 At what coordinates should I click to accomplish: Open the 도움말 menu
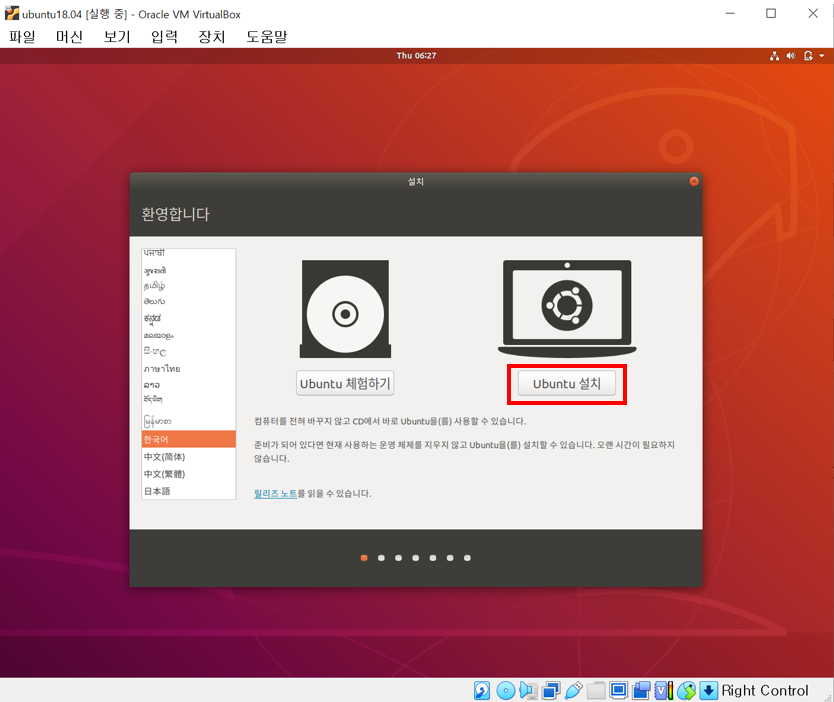tap(266, 37)
